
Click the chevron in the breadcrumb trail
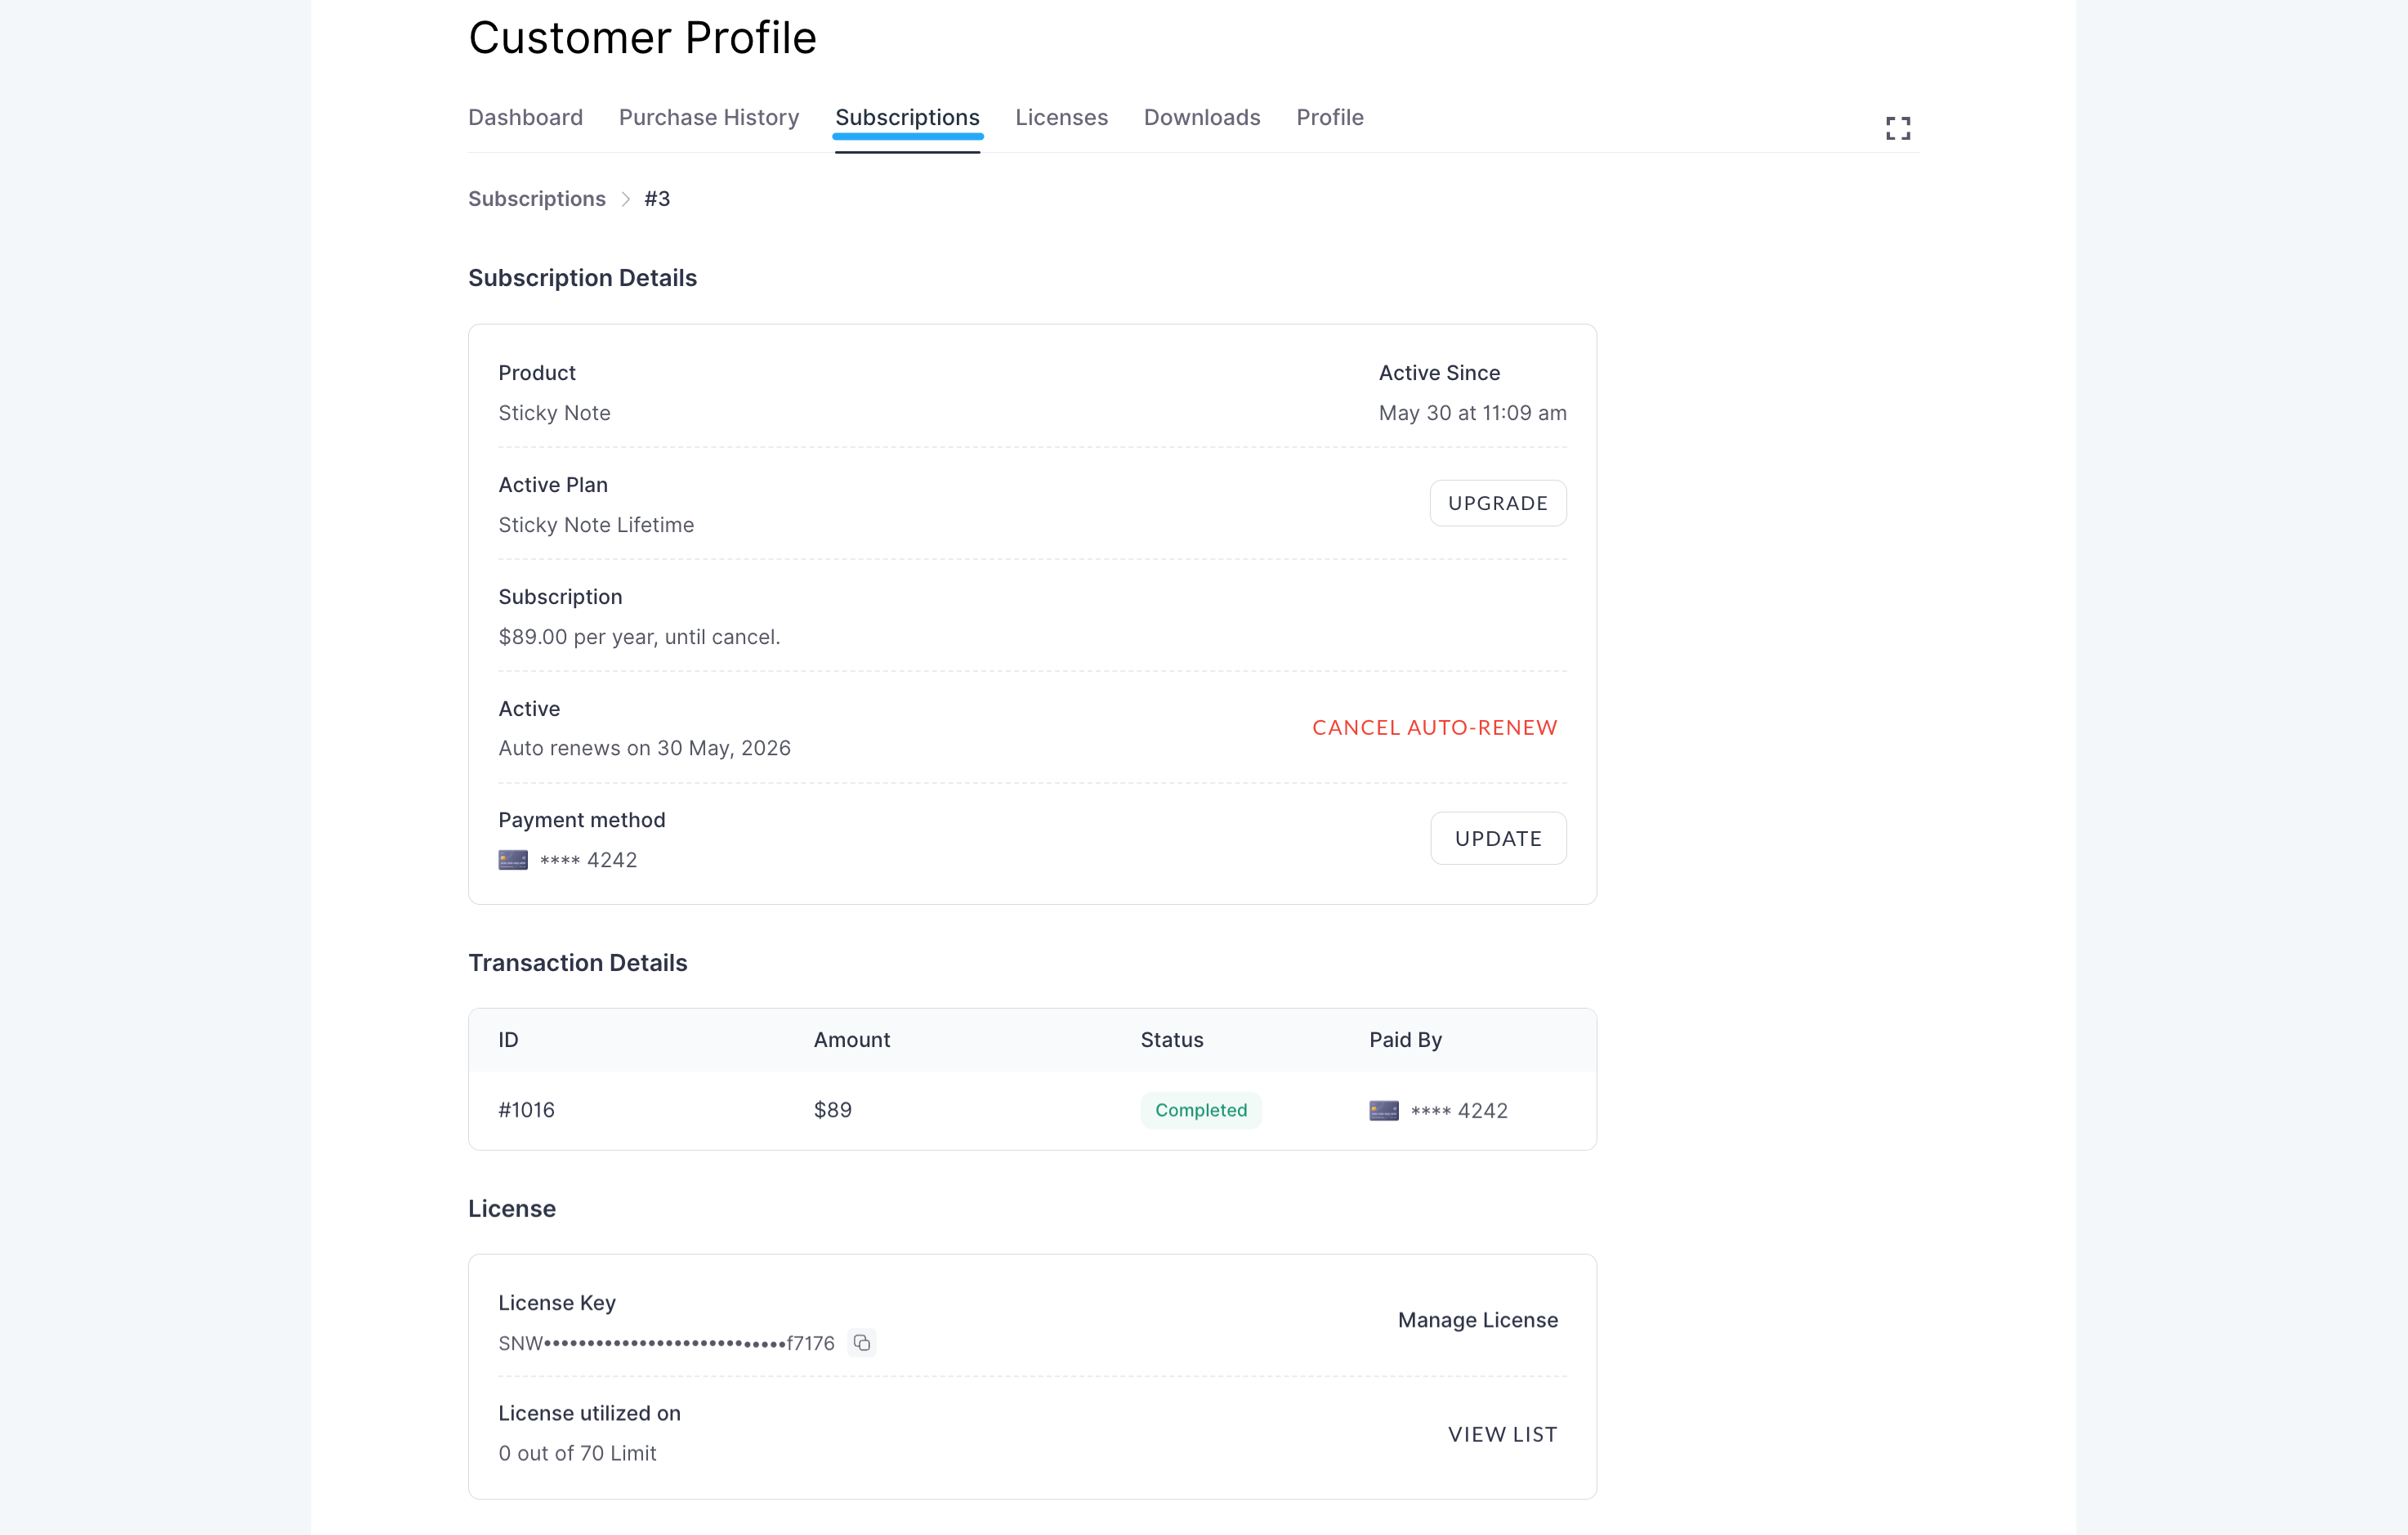[x=625, y=198]
